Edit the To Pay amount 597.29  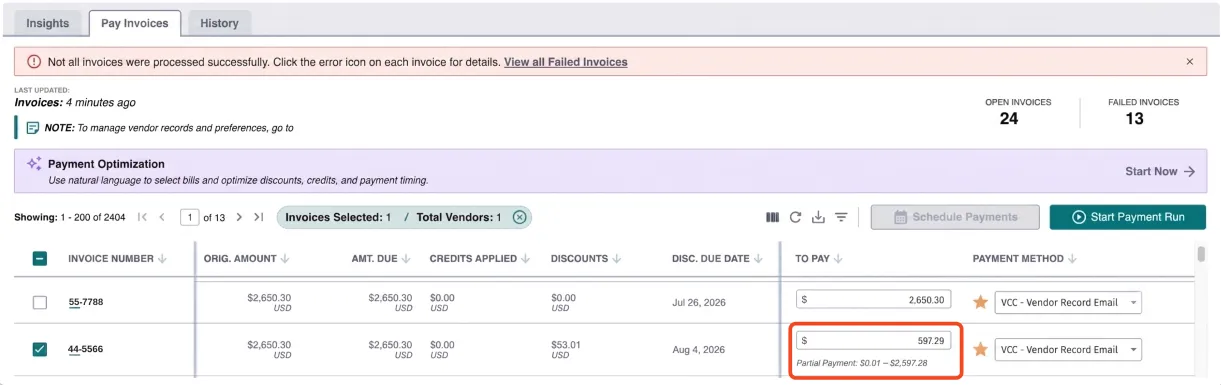tap(873, 340)
